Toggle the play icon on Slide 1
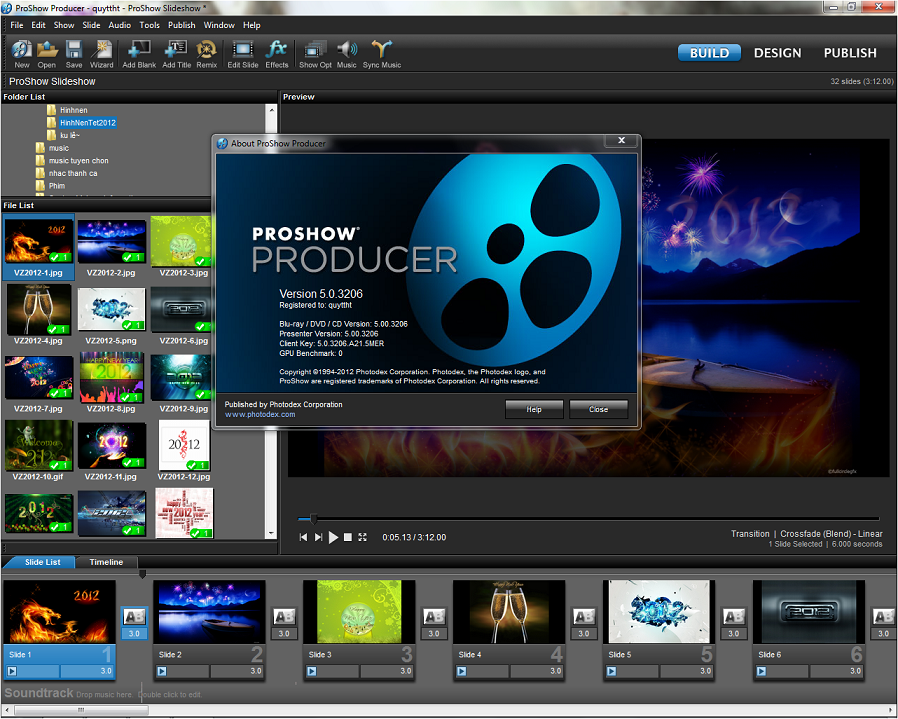This screenshot has width=898, height=719. 12,671
